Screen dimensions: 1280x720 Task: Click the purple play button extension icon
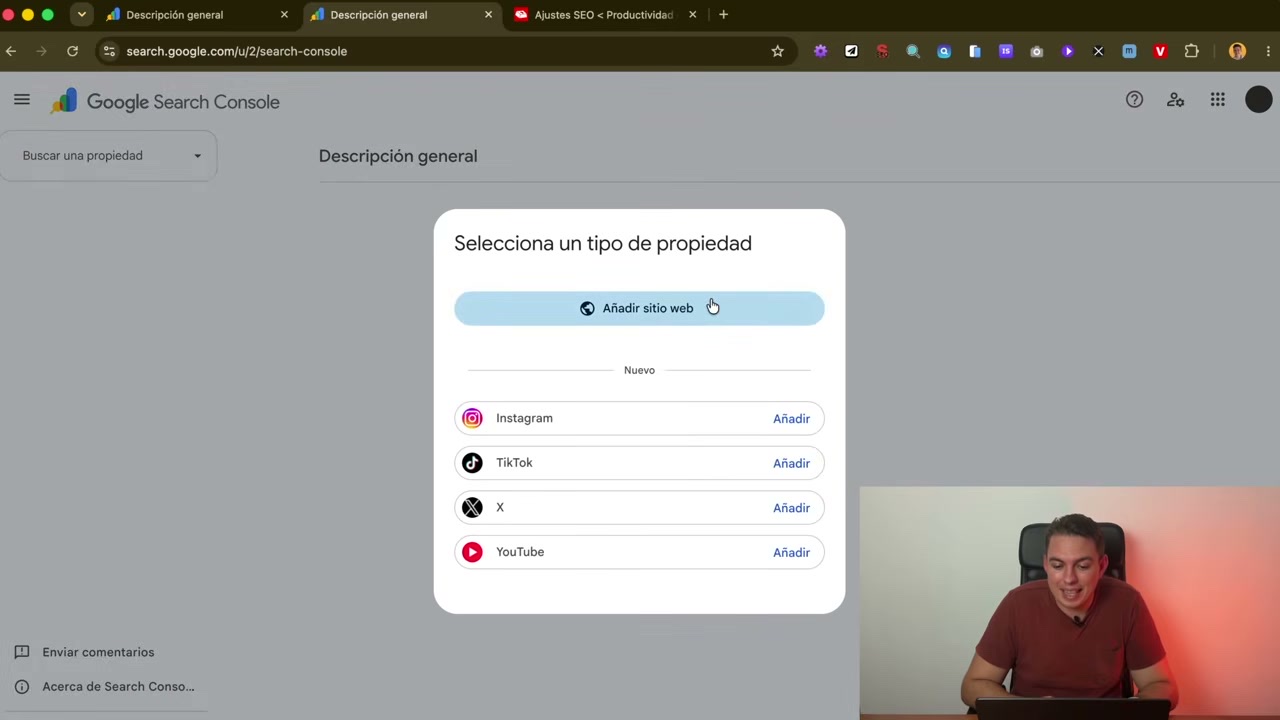point(1068,51)
